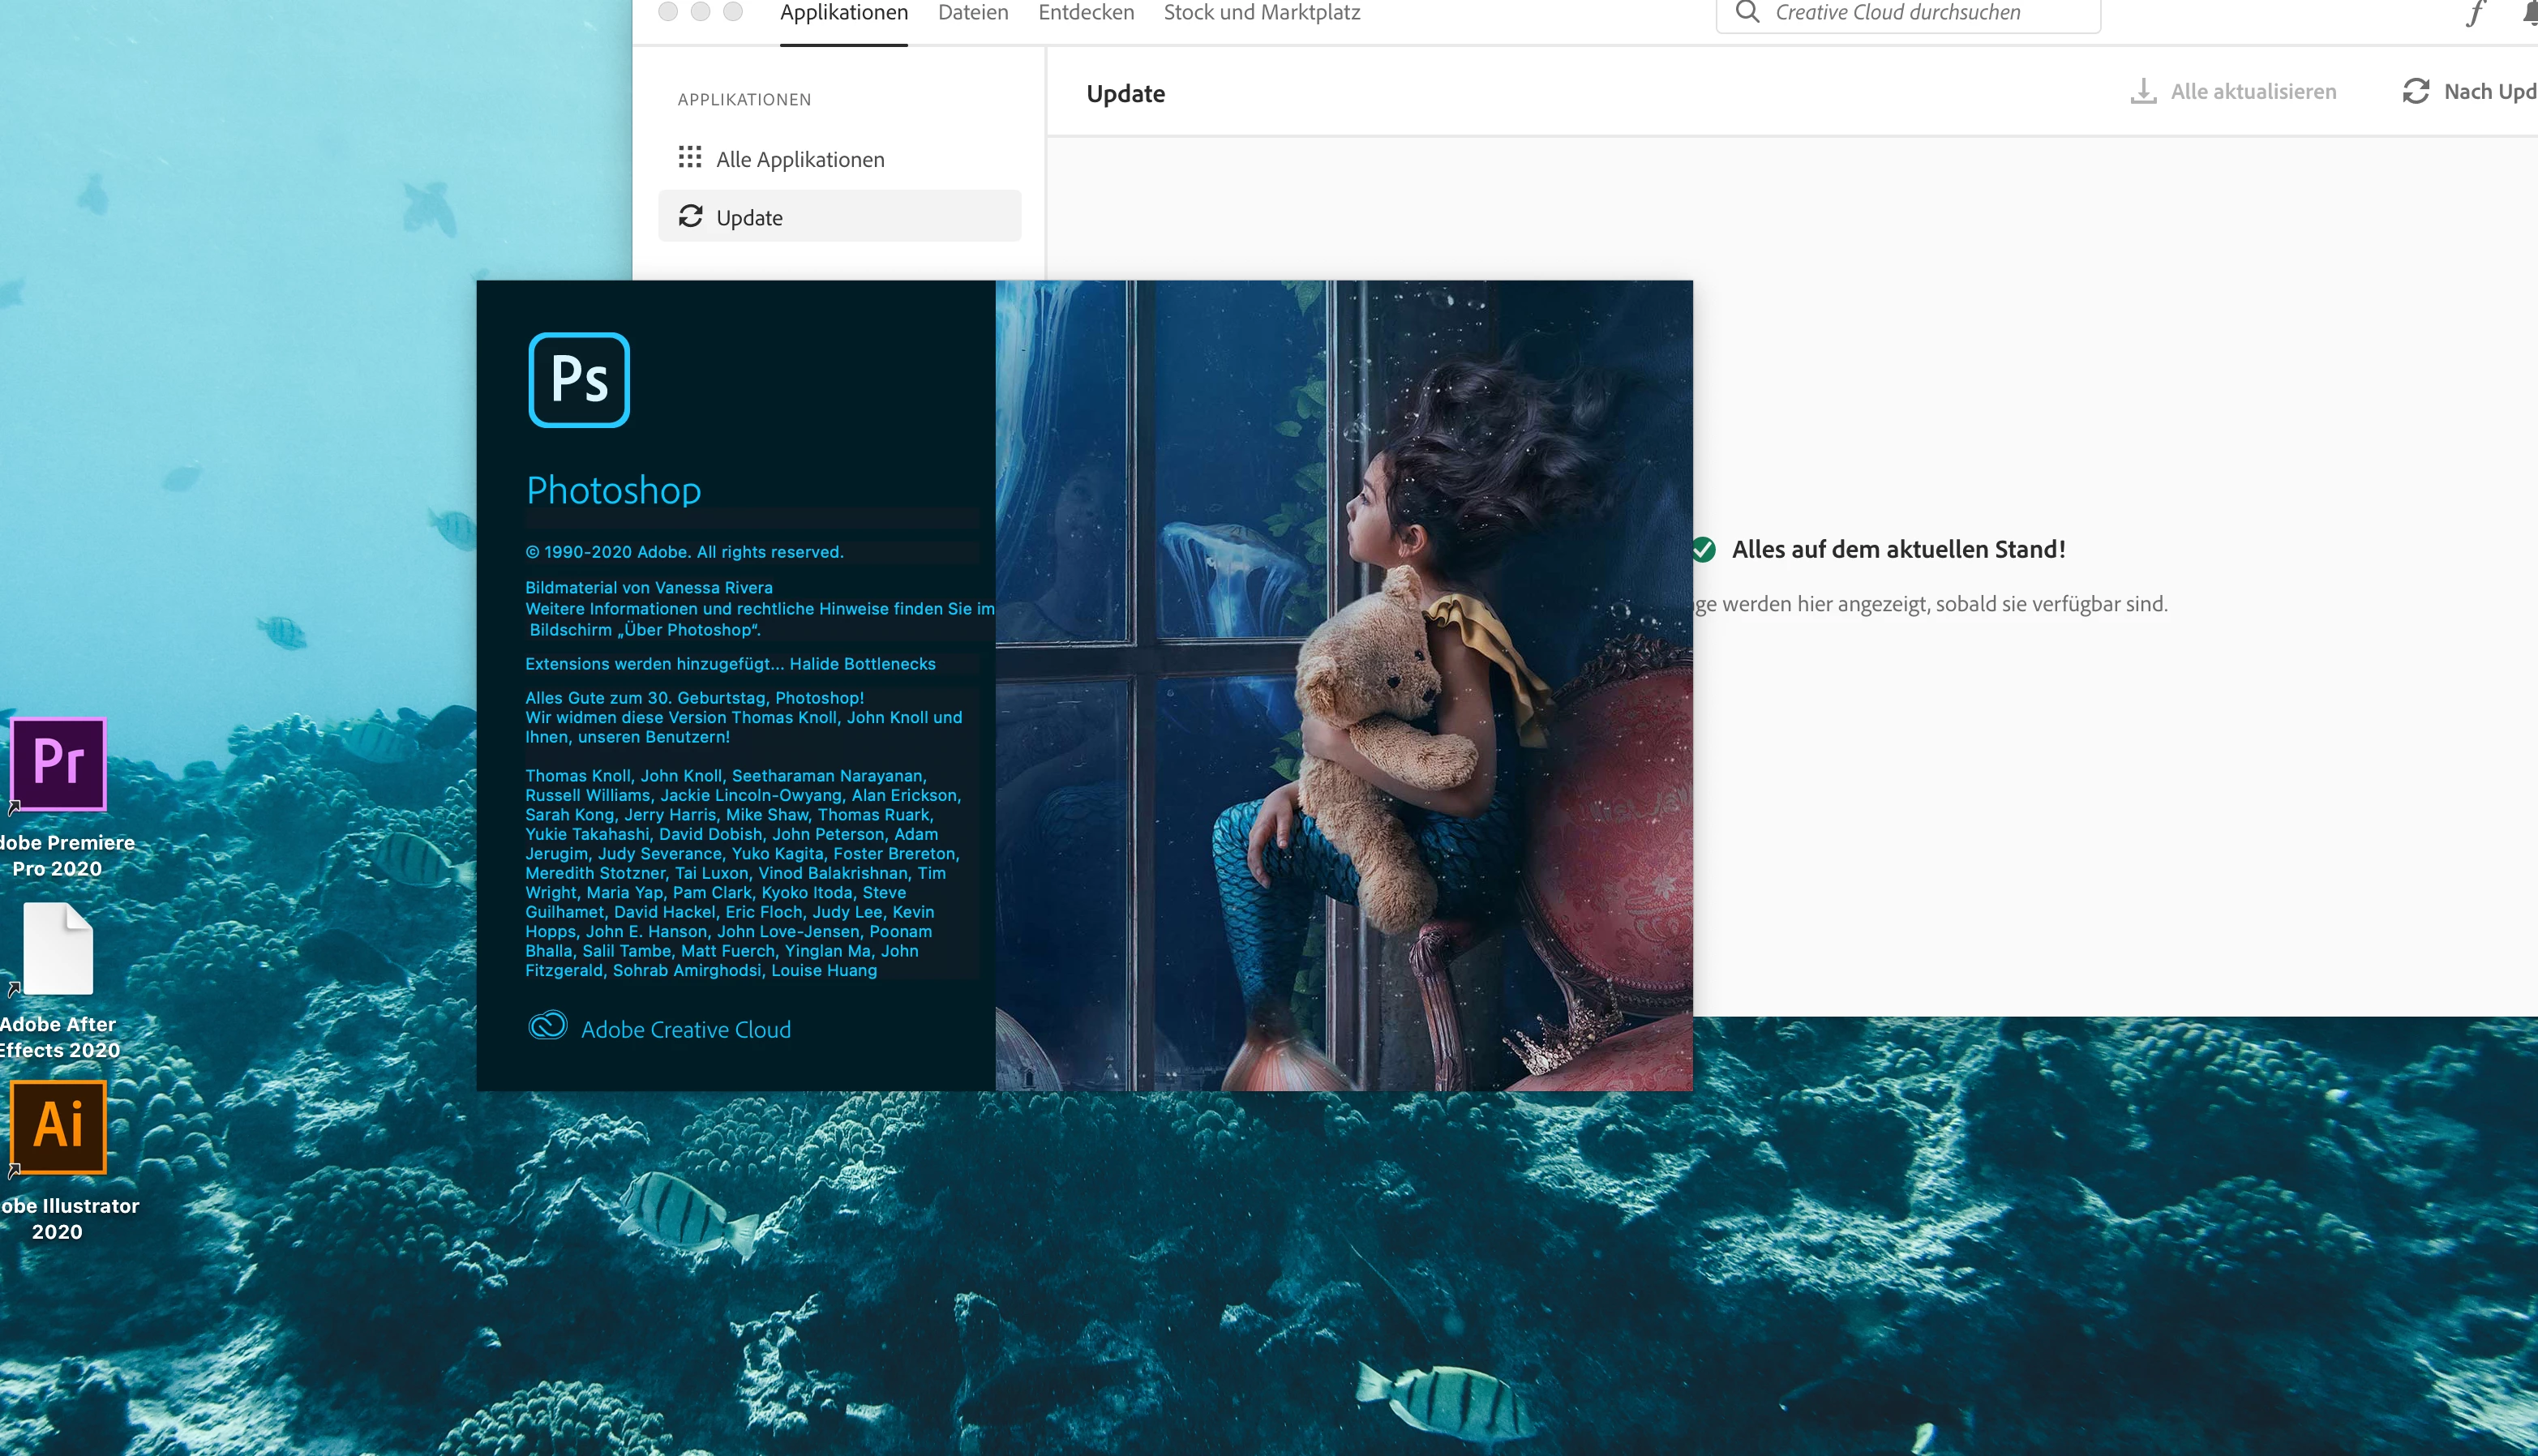This screenshot has height=1456, width=2538.
Task: Switch to the Applikationen tab
Action: pos(844,13)
